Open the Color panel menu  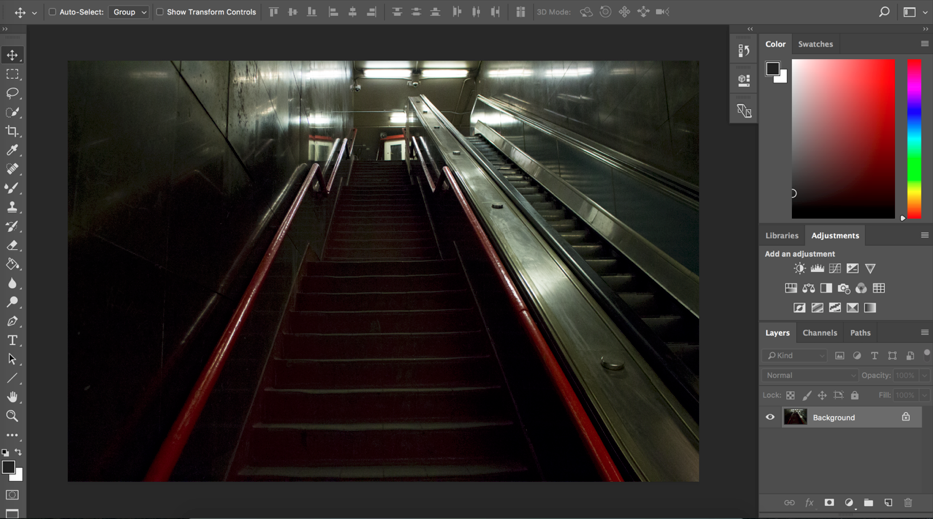(x=925, y=44)
